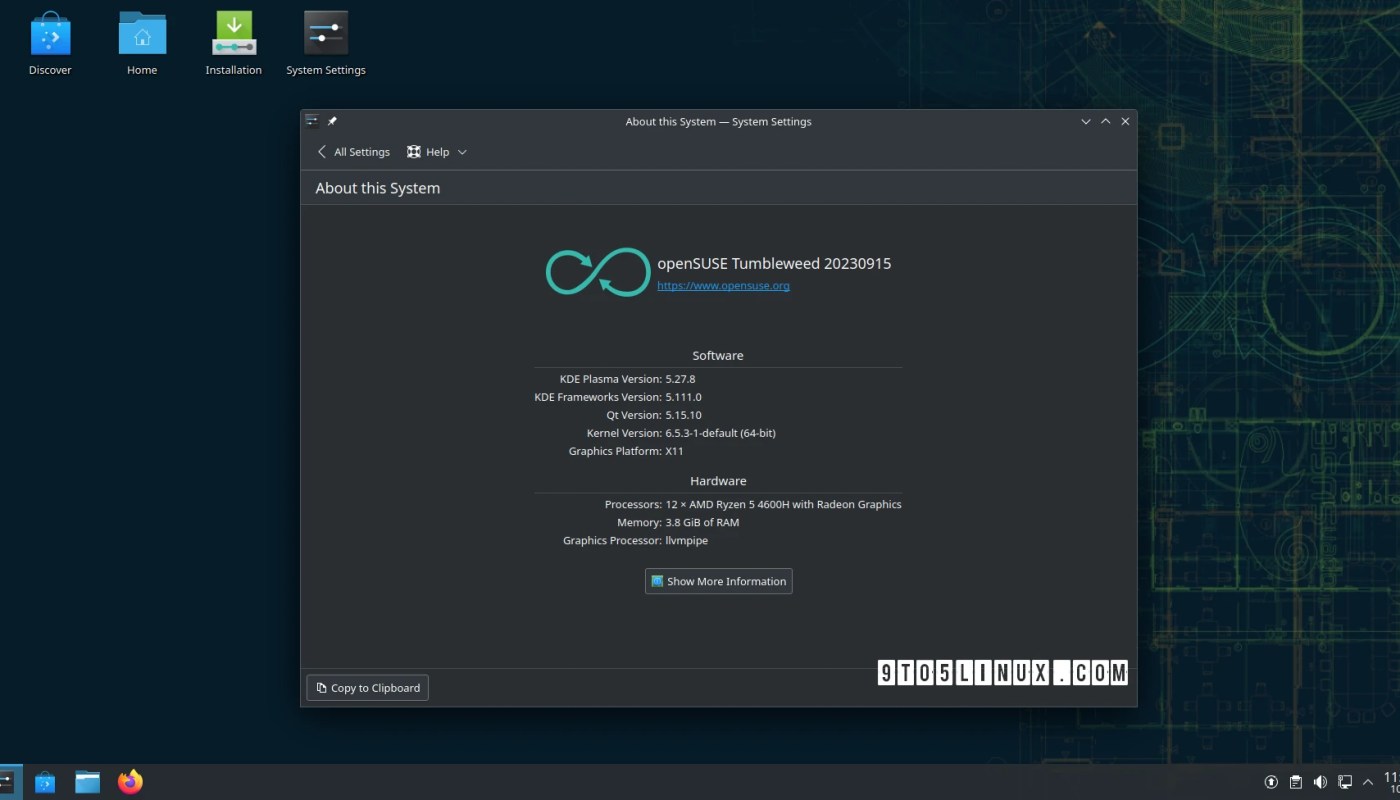Click the Software section heading
The image size is (1400, 800).
coord(718,355)
